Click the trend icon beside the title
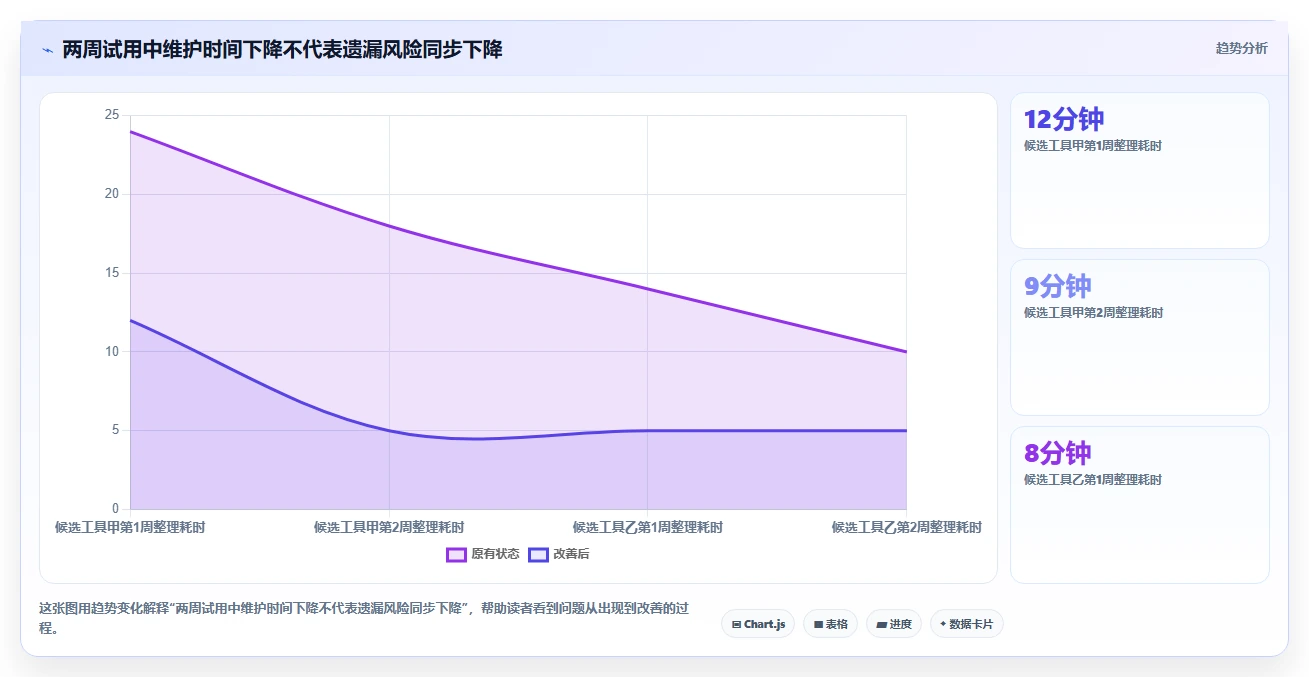This screenshot has height=677, width=1309. [47, 49]
